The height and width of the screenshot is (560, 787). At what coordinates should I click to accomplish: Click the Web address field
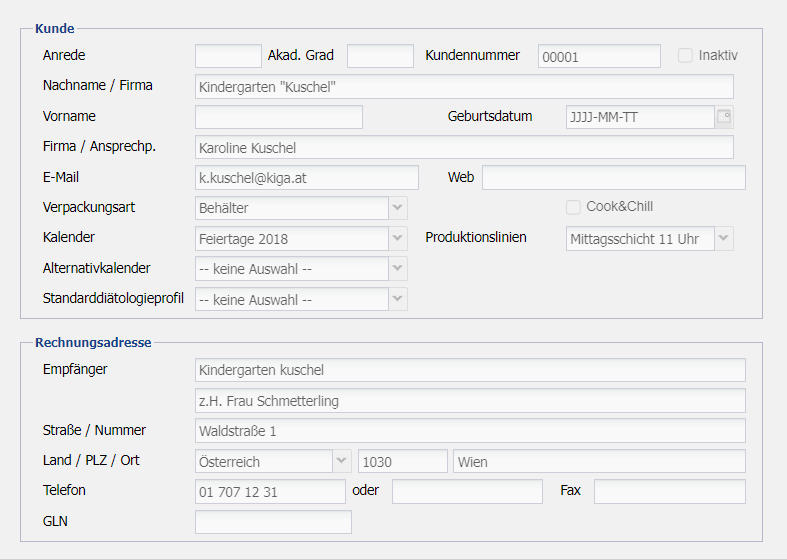coord(613,177)
